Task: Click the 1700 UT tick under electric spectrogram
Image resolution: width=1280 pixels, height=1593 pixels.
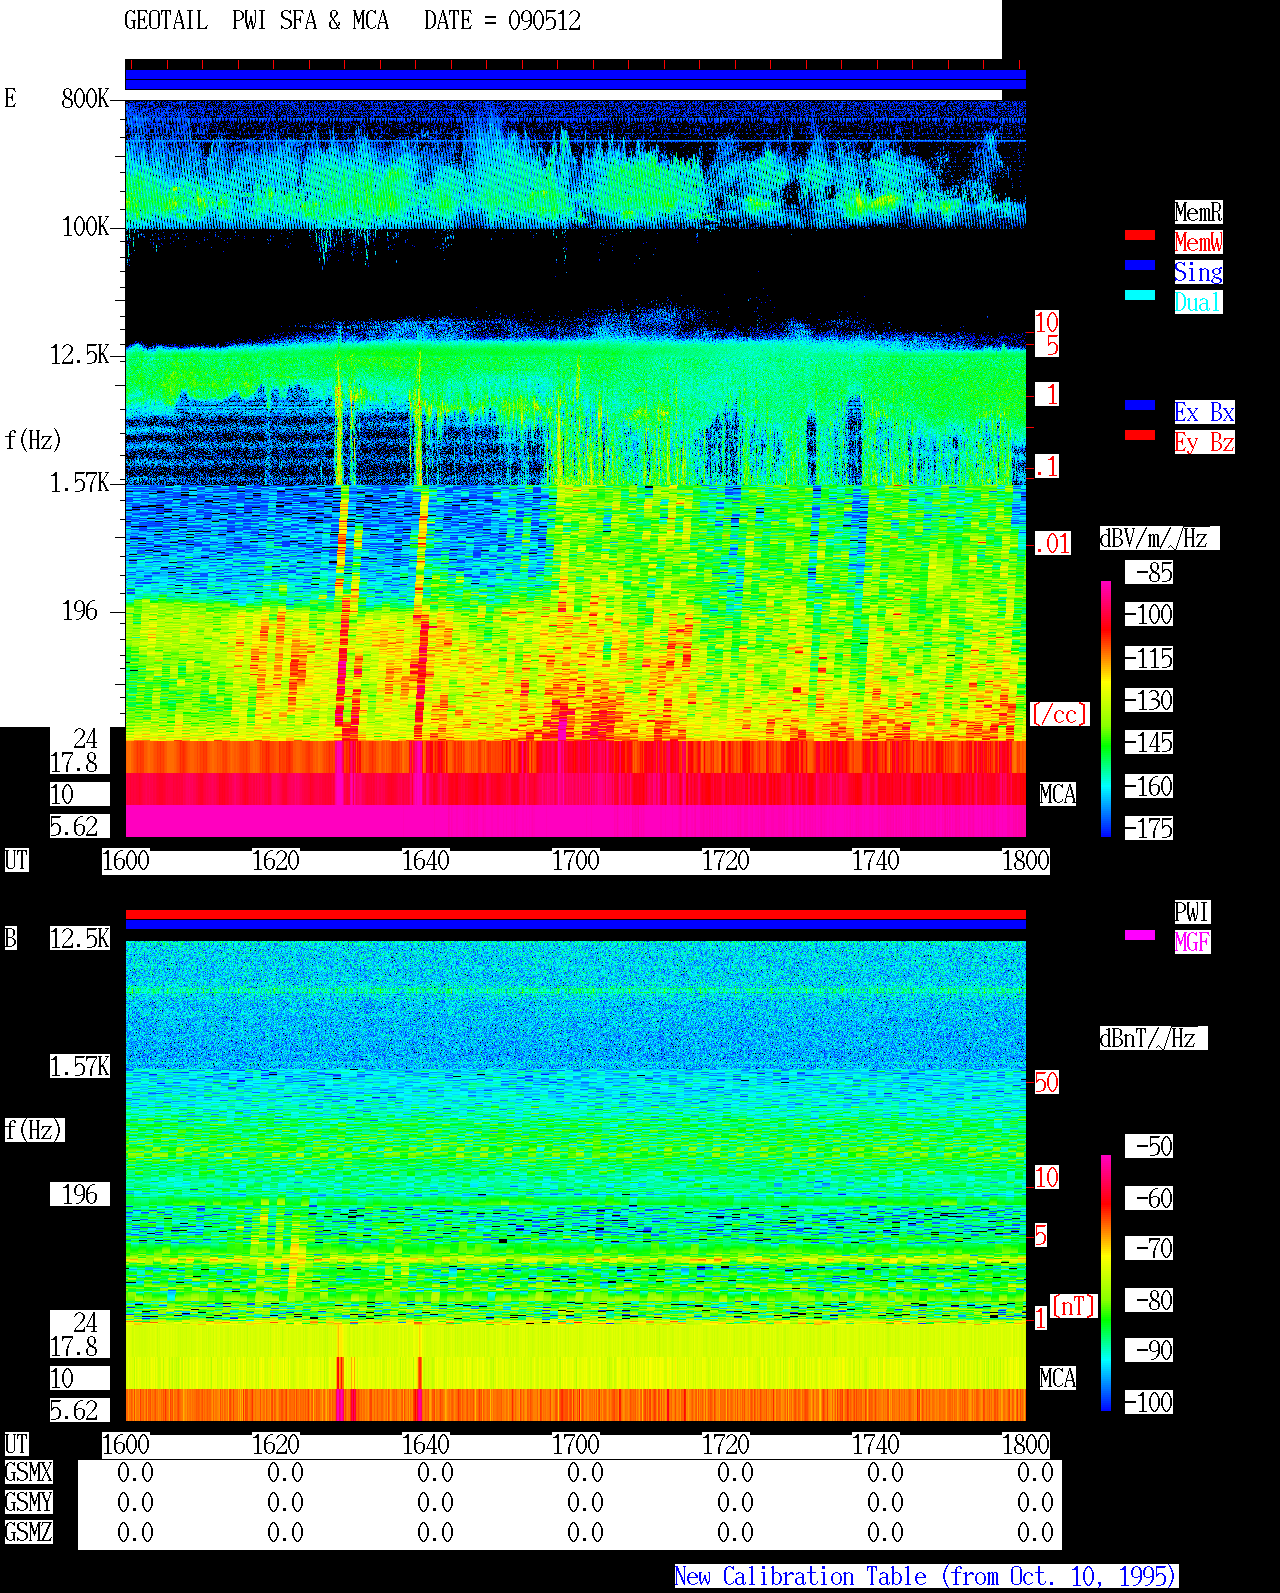Action: 575,861
